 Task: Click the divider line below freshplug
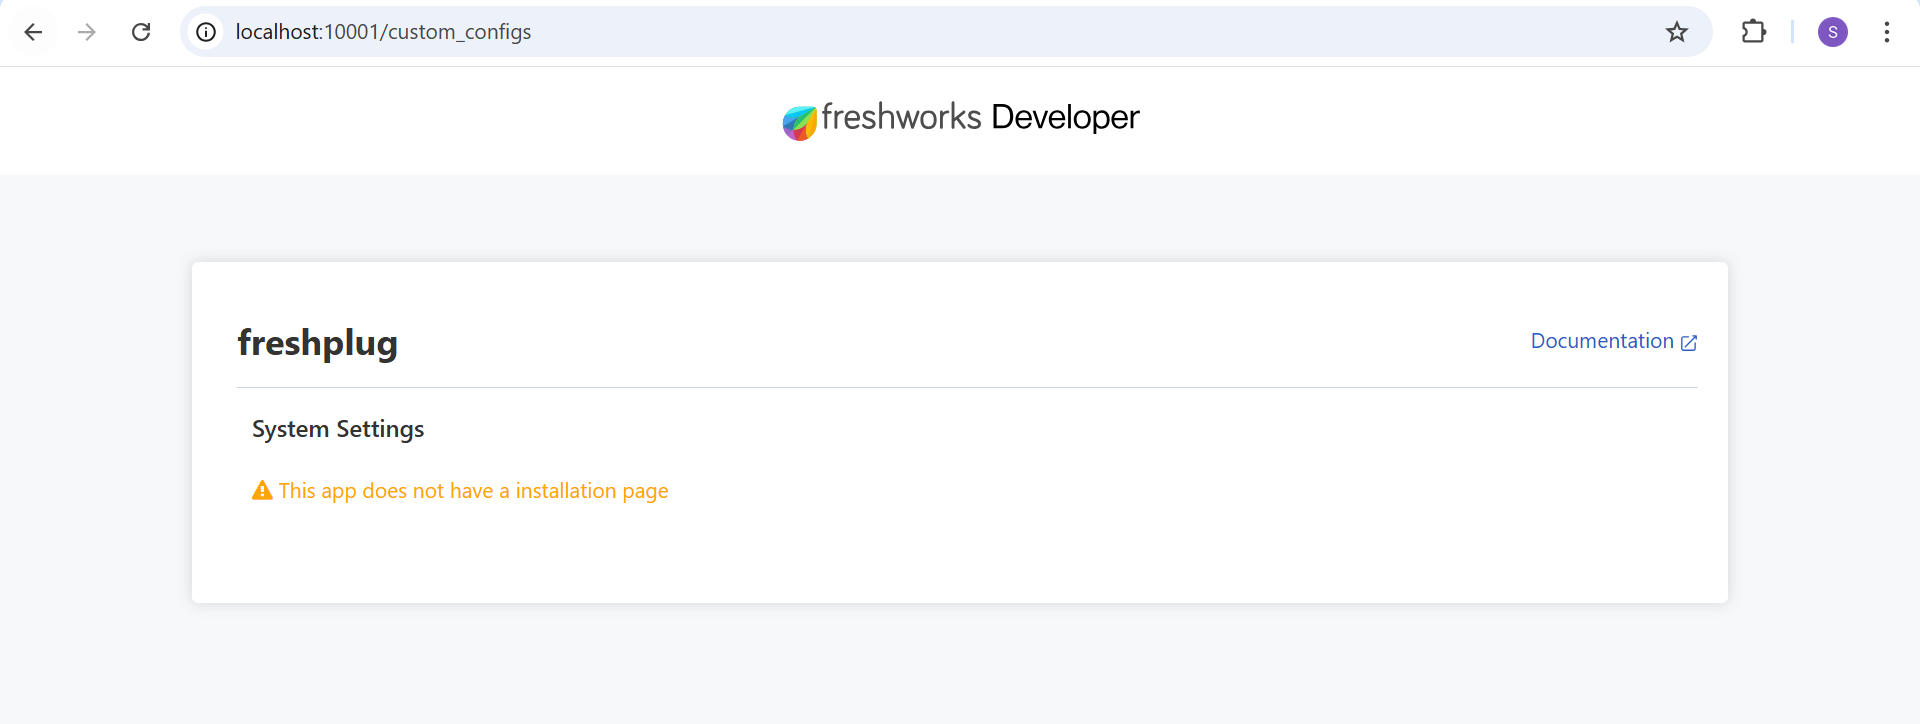(x=966, y=387)
